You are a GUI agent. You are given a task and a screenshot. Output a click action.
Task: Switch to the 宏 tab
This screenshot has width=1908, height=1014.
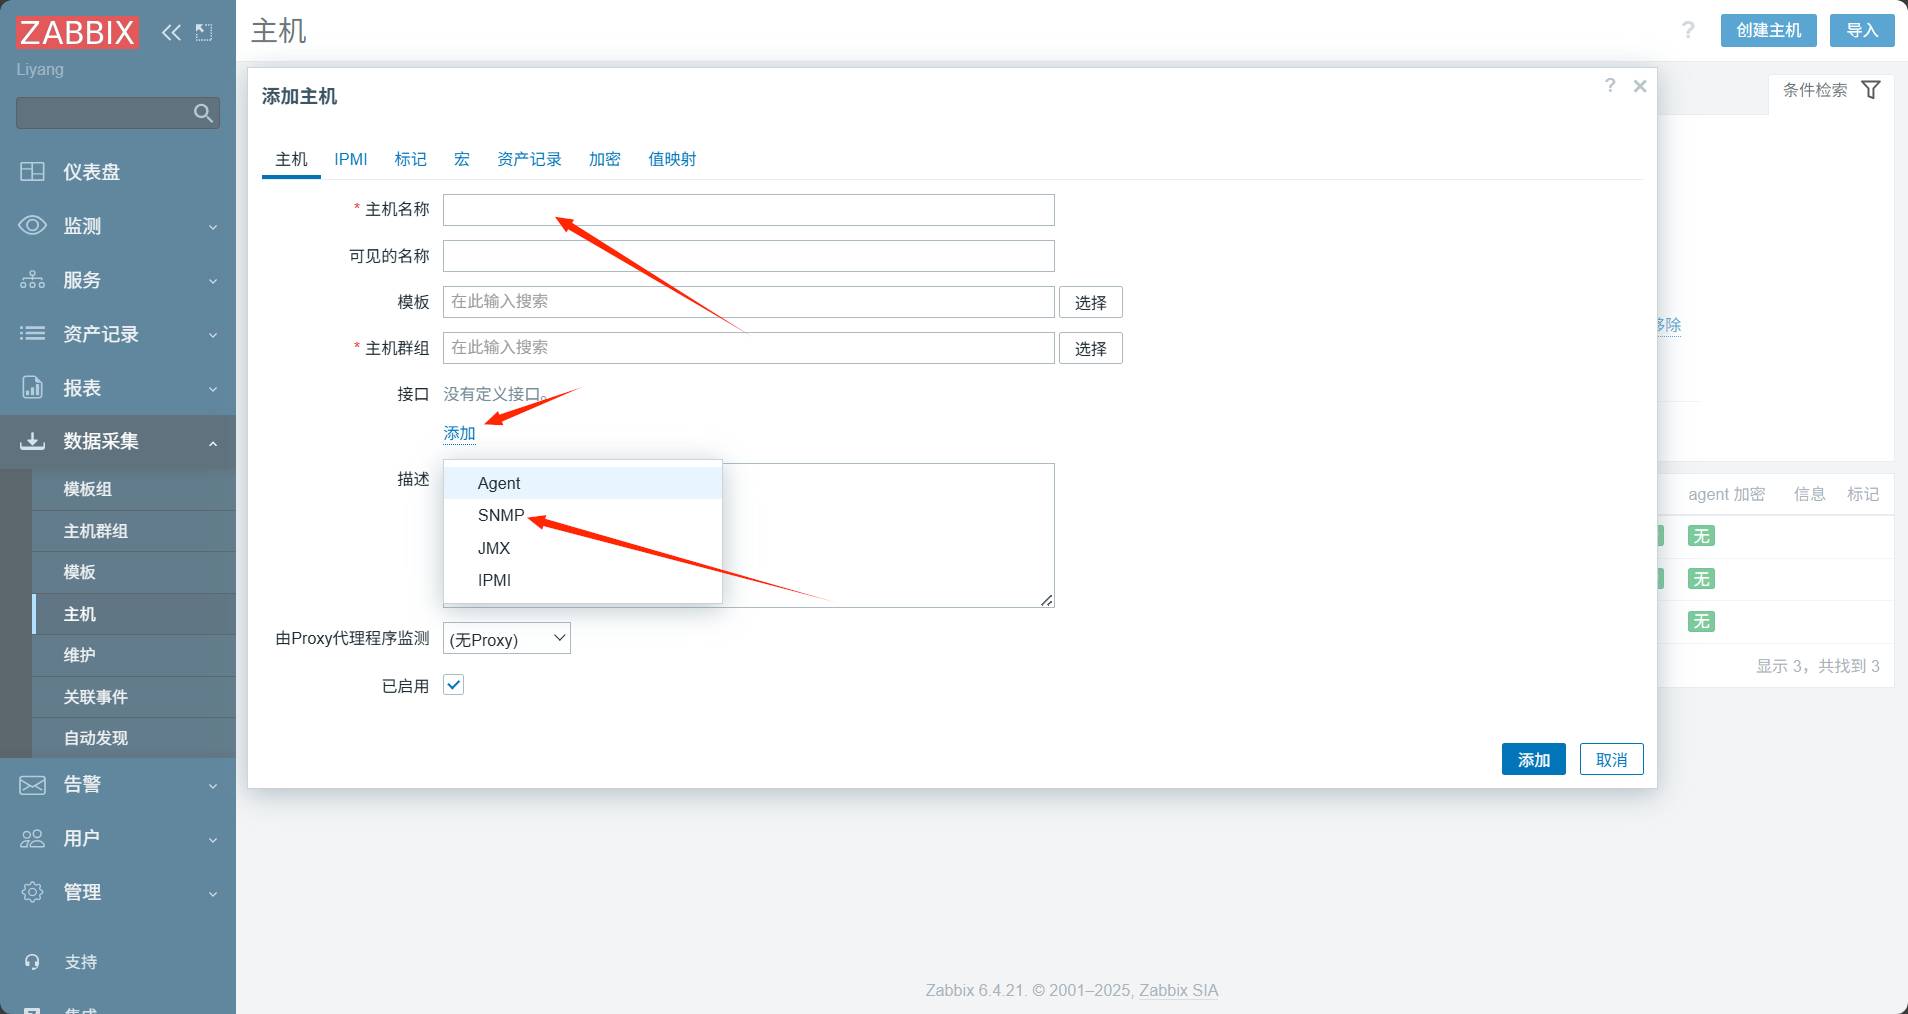[x=462, y=159]
